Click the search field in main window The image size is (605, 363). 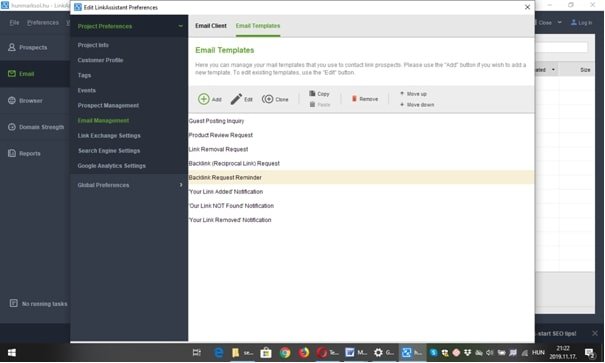561,47
